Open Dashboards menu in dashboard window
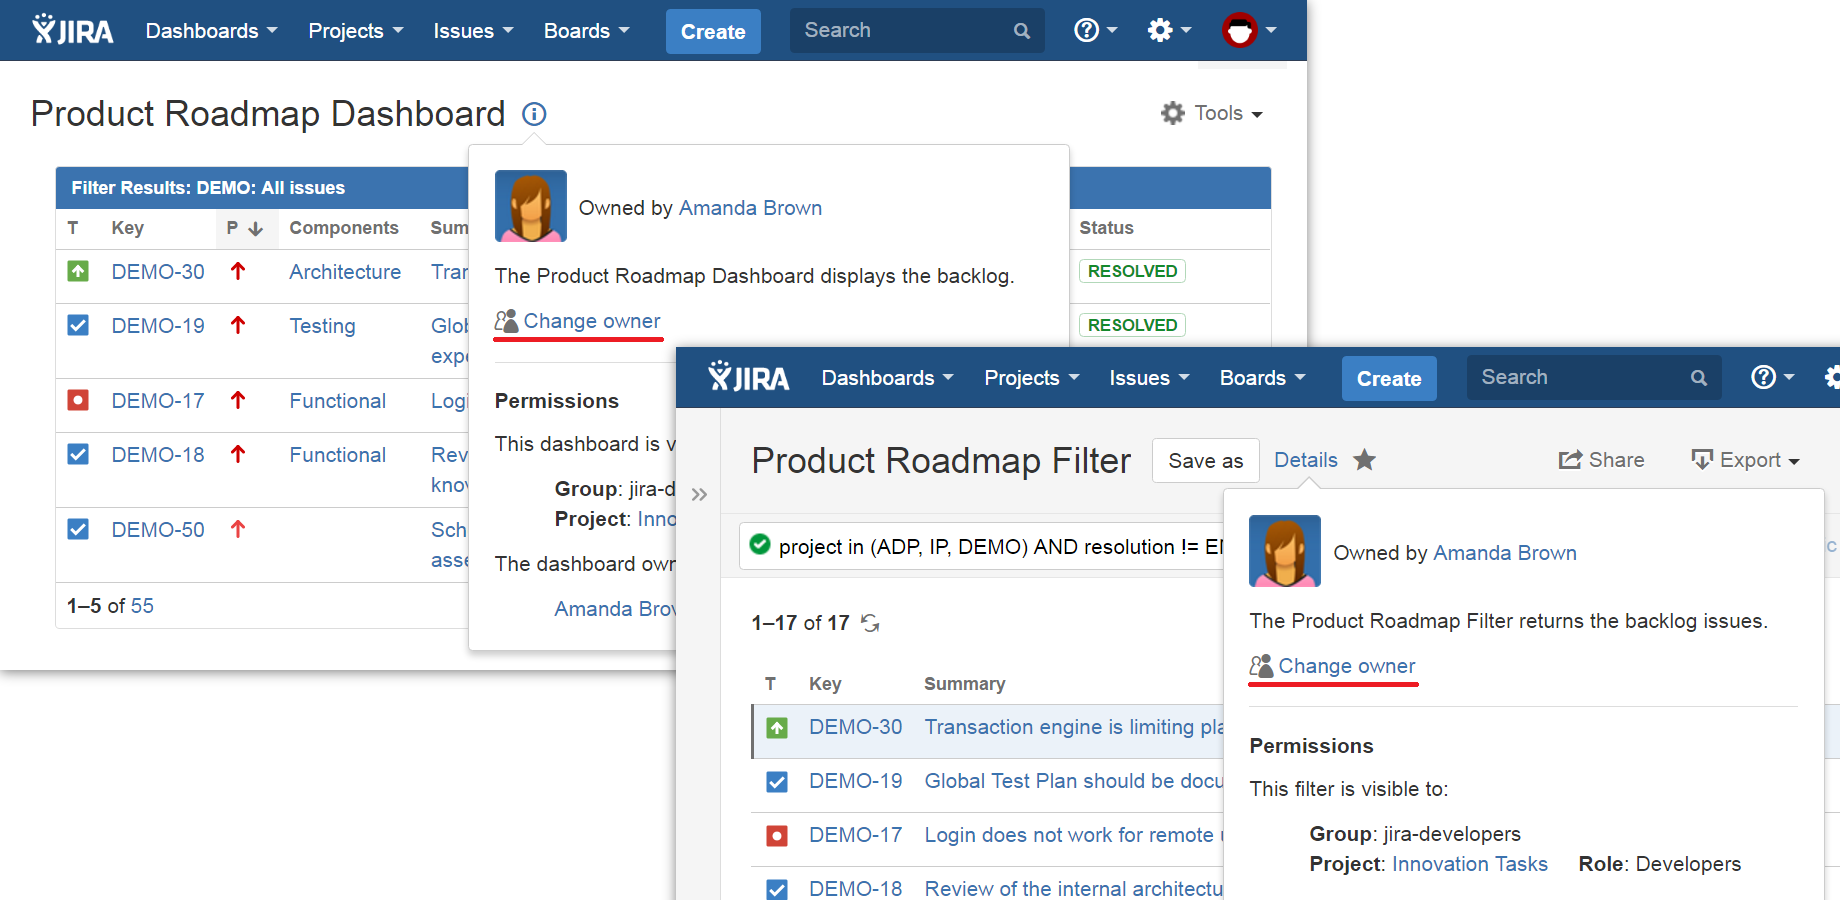Image resolution: width=1840 pixels, height=900 pixels. [x=212, y=31]
